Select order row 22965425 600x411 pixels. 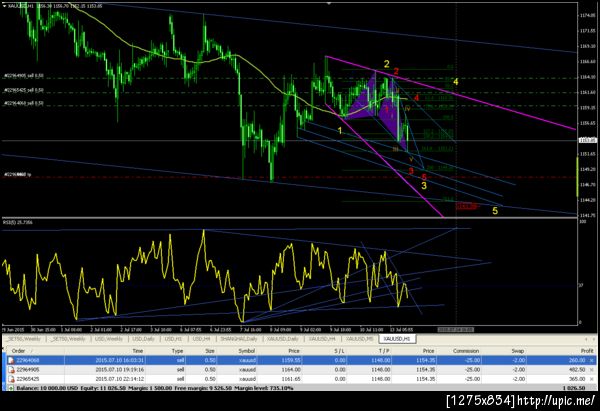coord(300,379)
